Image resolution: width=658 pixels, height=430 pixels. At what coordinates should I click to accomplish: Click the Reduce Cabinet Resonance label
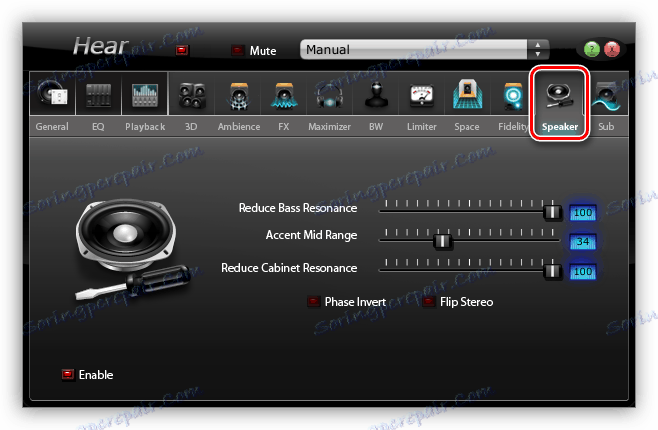[289, 268]
